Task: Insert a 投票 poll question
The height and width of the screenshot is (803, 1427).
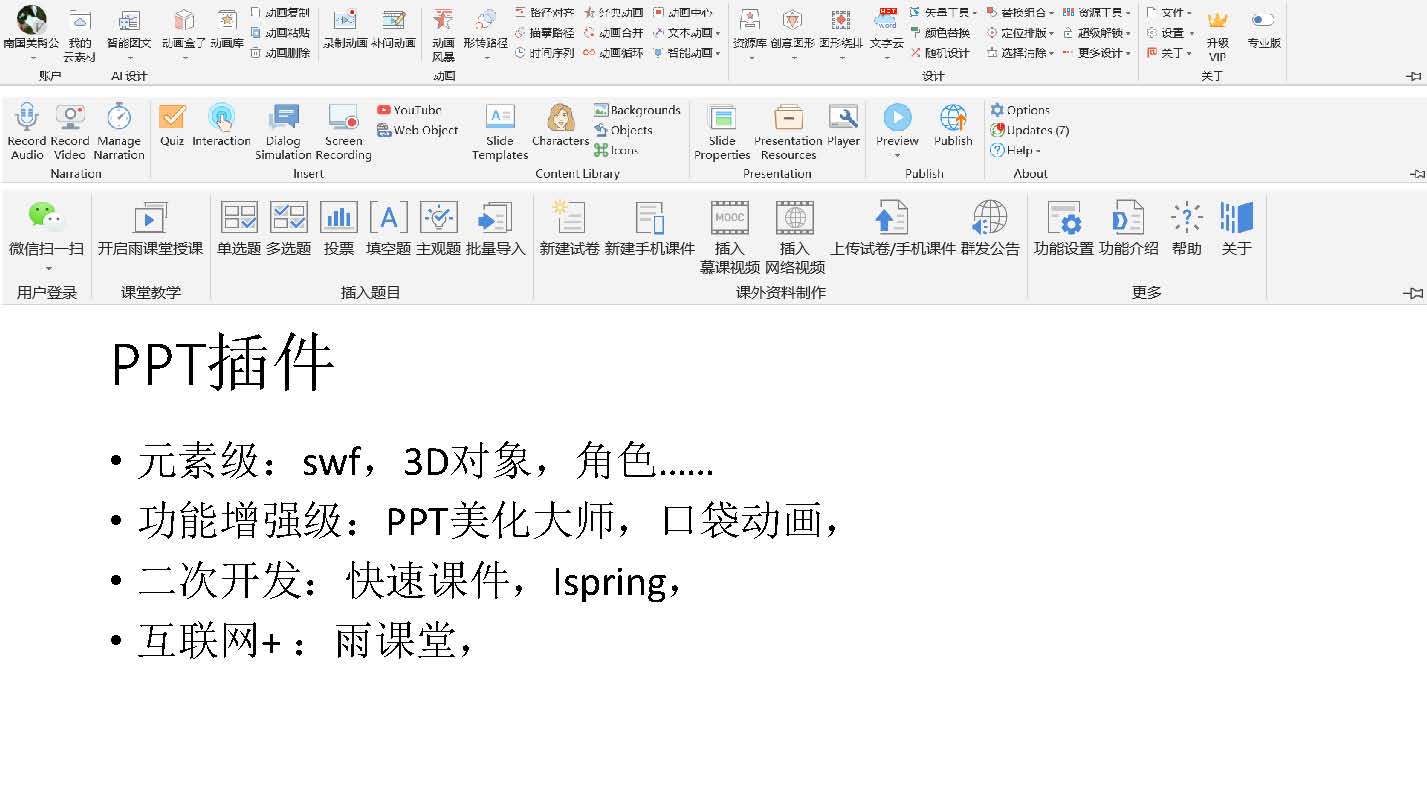Action: click(x=339, y=218)
